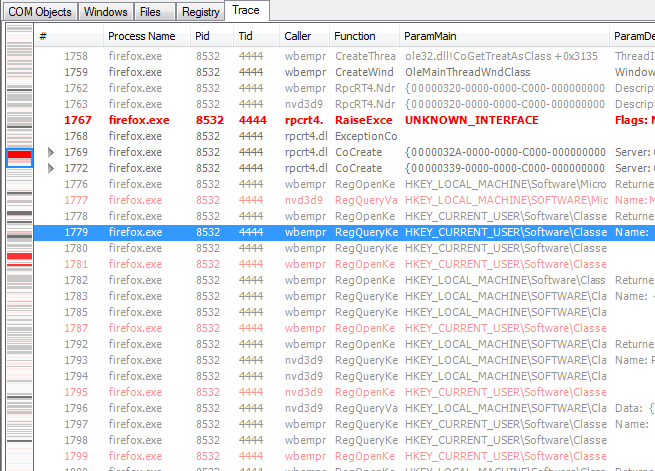Jump to the lower red band in overview strip
This screenshot has height=471, width=655.
[x=20, y=256]
